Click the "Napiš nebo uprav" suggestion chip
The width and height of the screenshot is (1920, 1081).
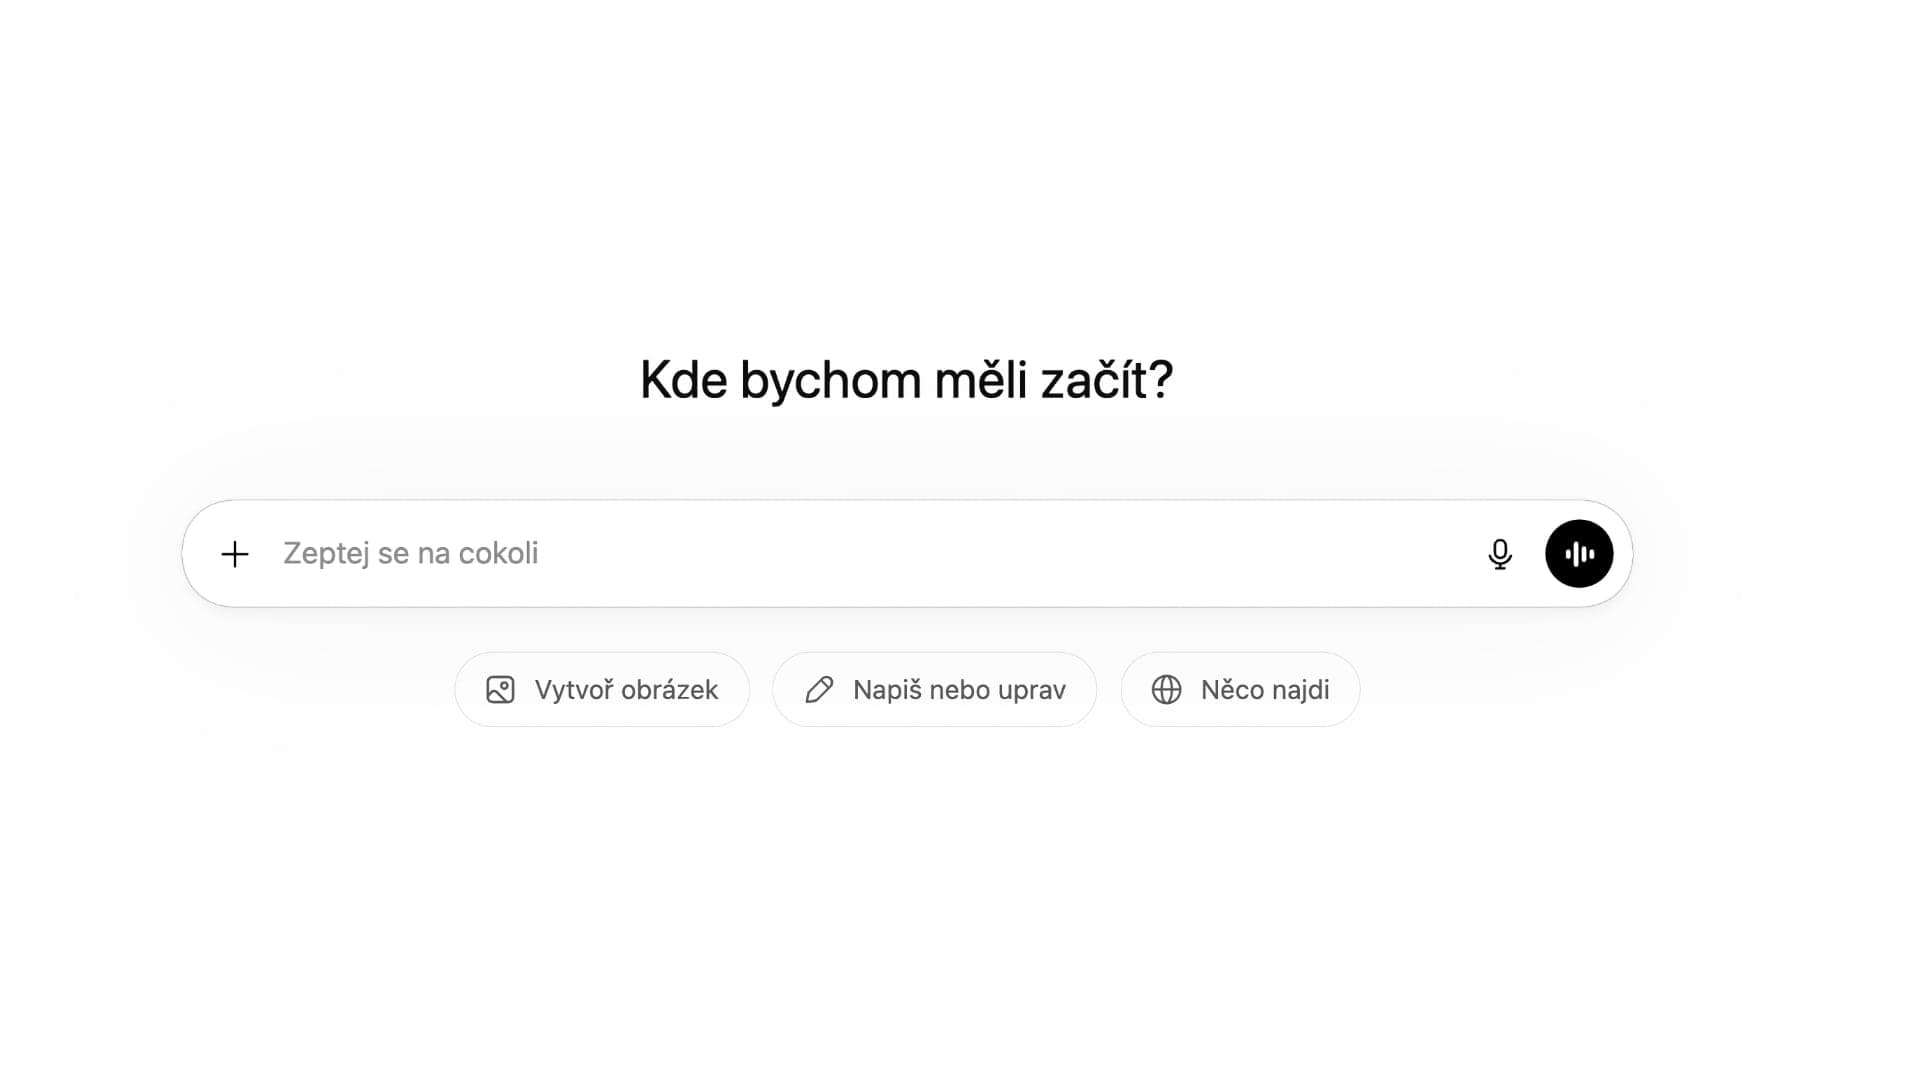934,689
